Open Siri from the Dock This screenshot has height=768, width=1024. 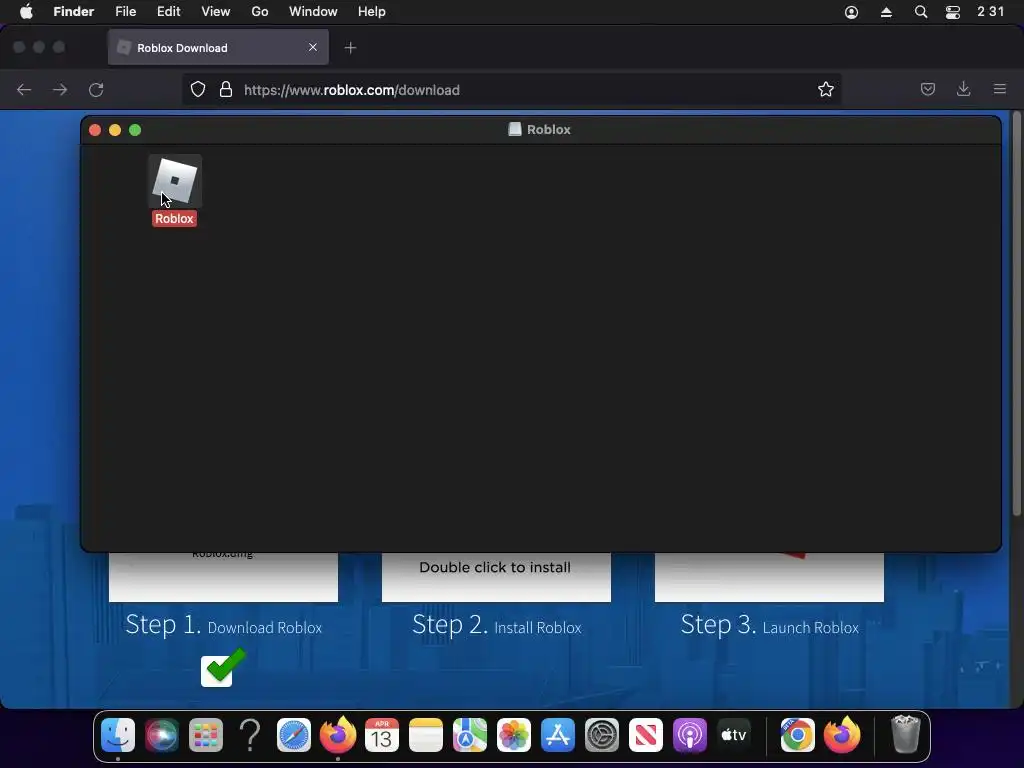(x=162, y=735)
